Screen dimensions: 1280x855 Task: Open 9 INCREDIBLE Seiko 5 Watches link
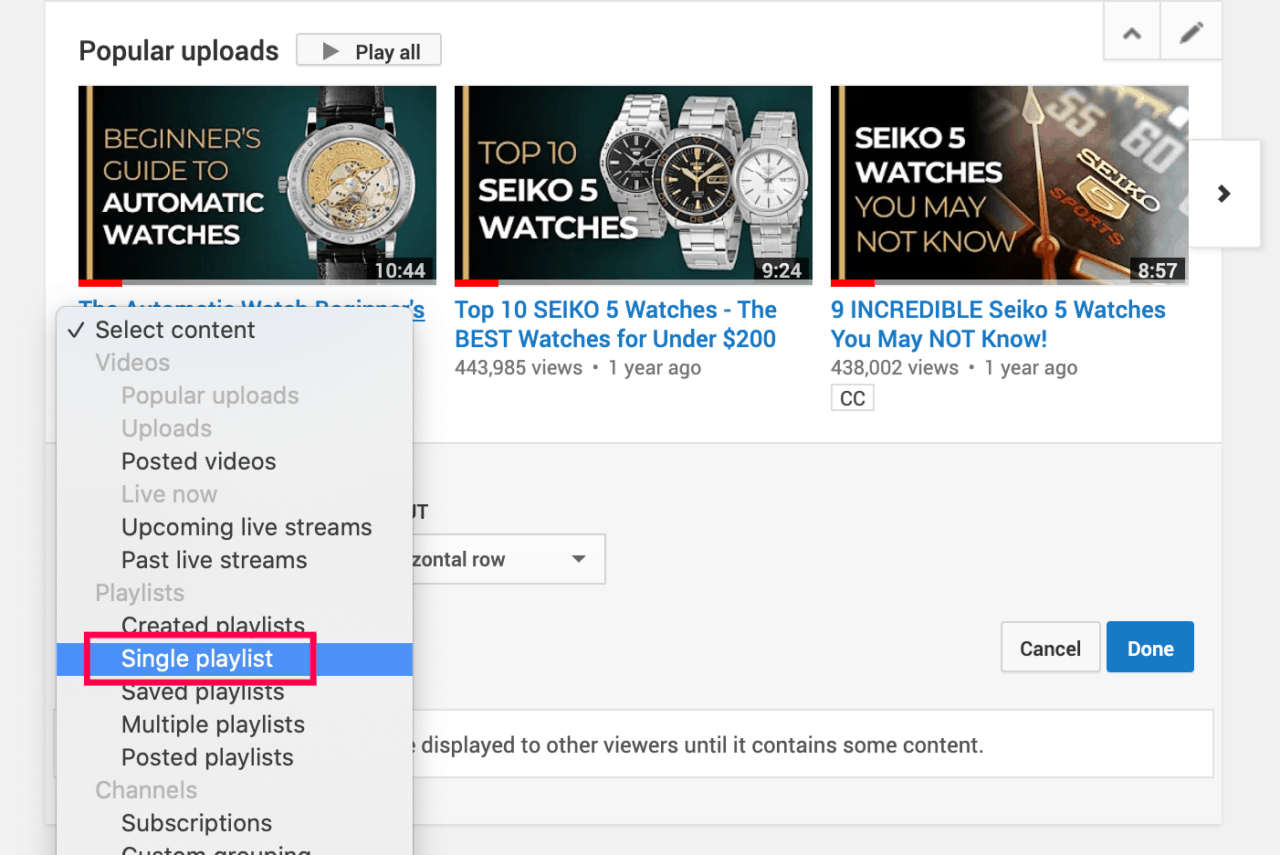pos(998,324)
